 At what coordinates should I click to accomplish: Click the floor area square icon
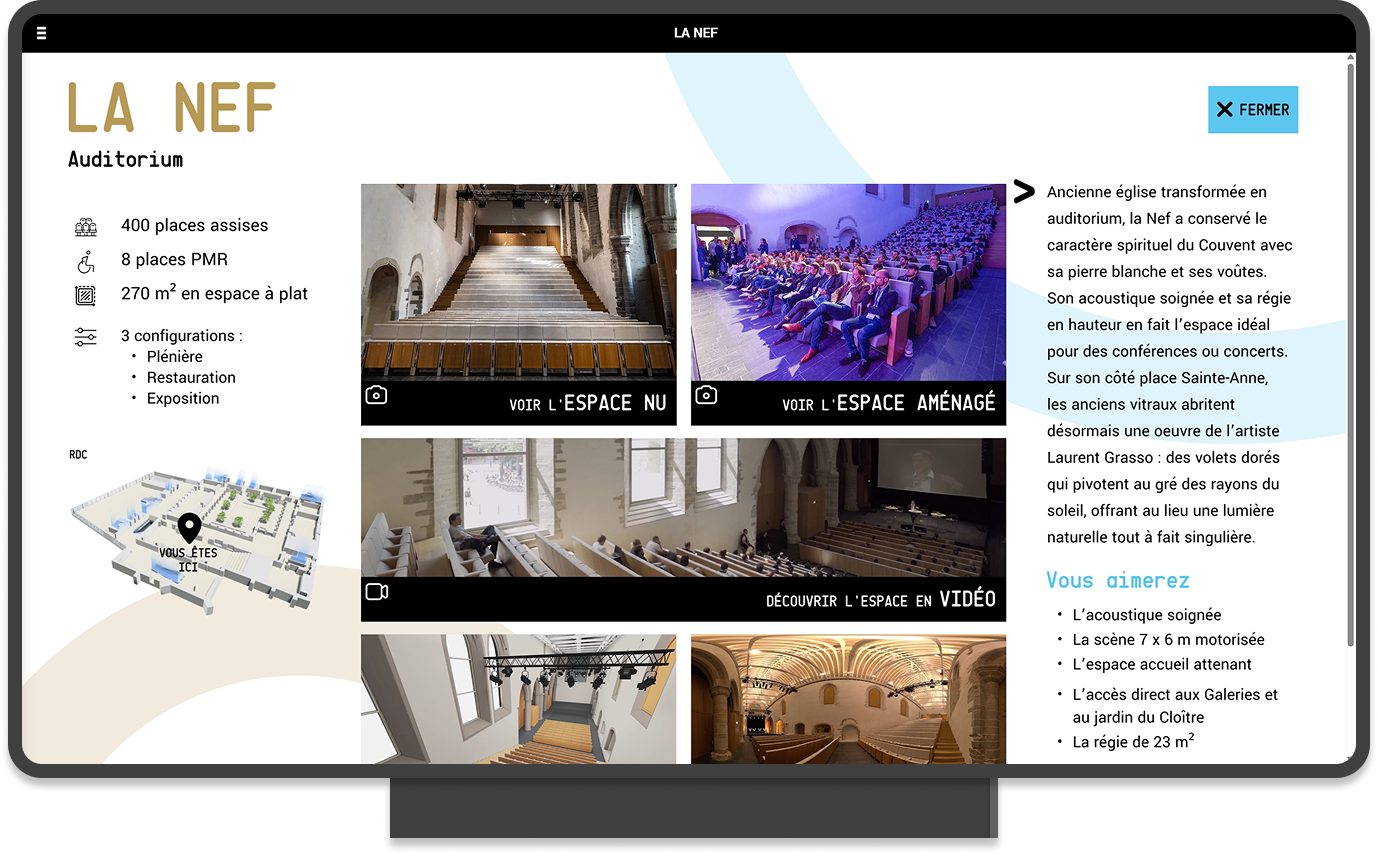(x=86, y=295)
